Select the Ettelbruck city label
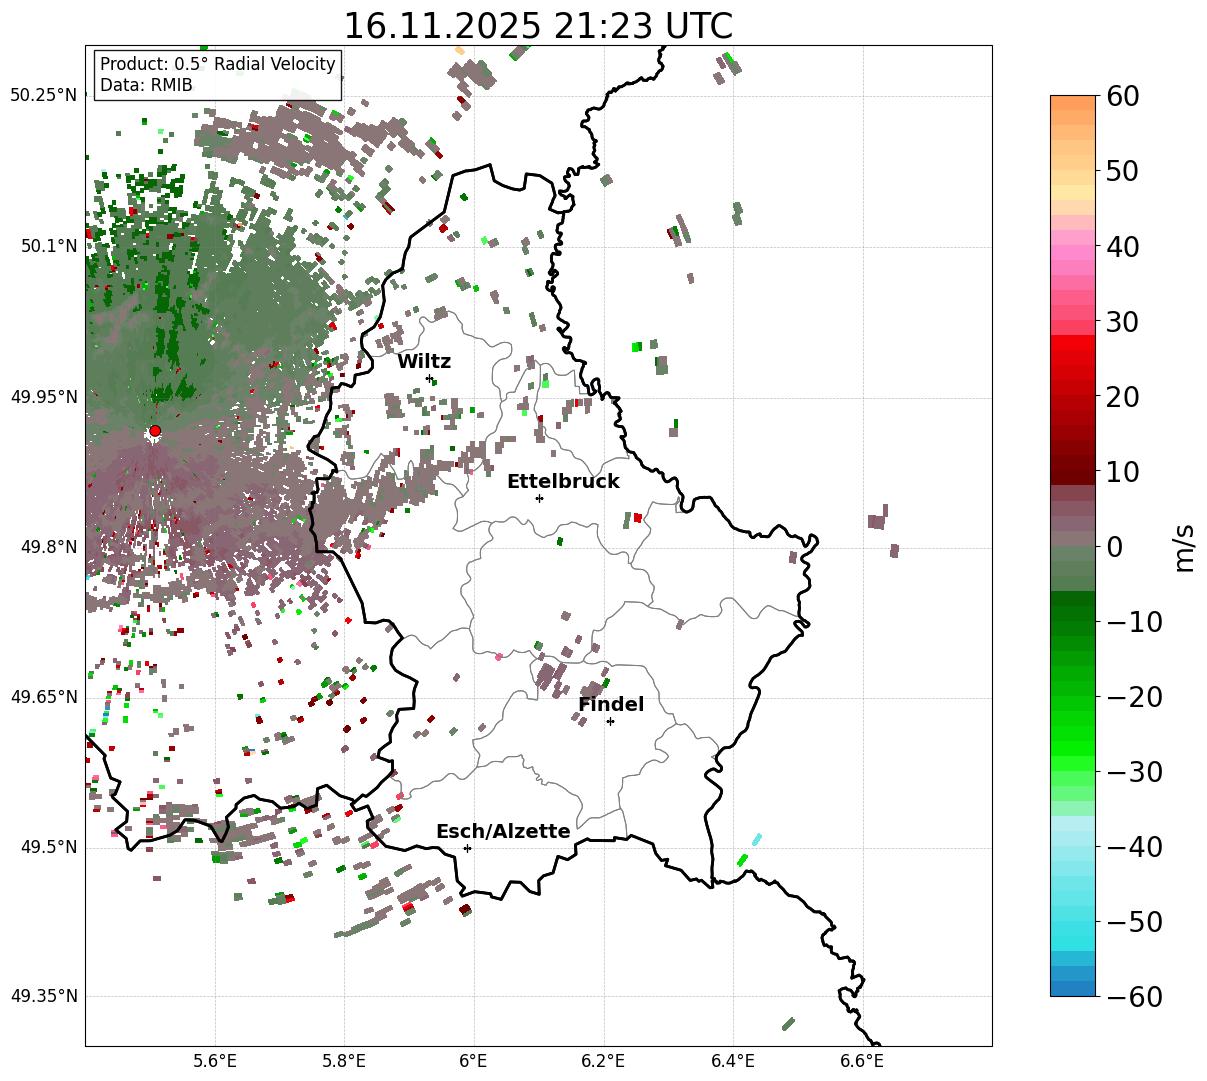This screenshot has height=1081, width=1207. pos(563,482)
